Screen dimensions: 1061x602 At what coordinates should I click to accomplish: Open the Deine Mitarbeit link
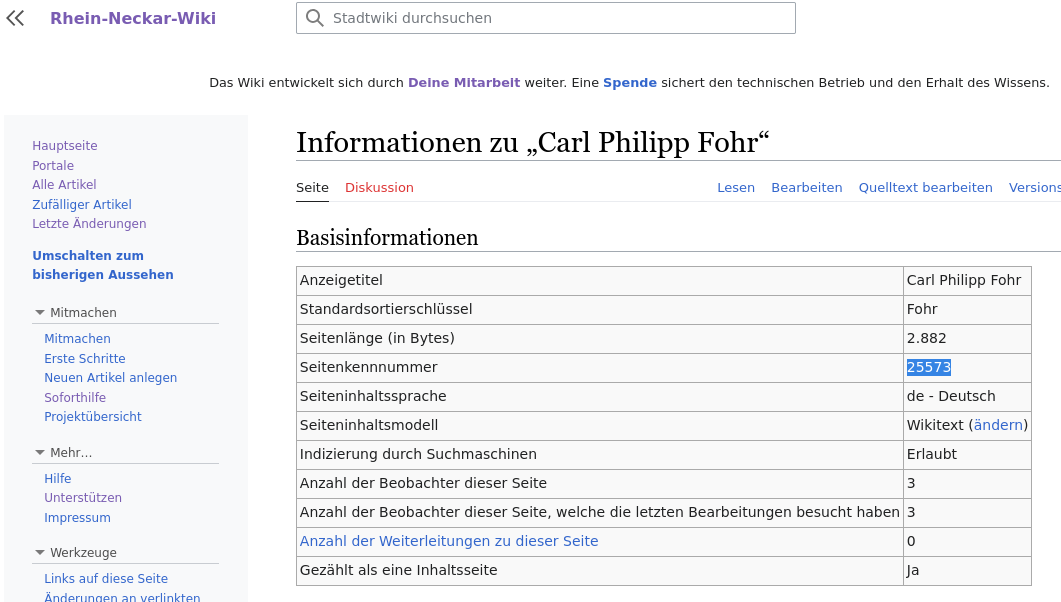tap(464, 83)
